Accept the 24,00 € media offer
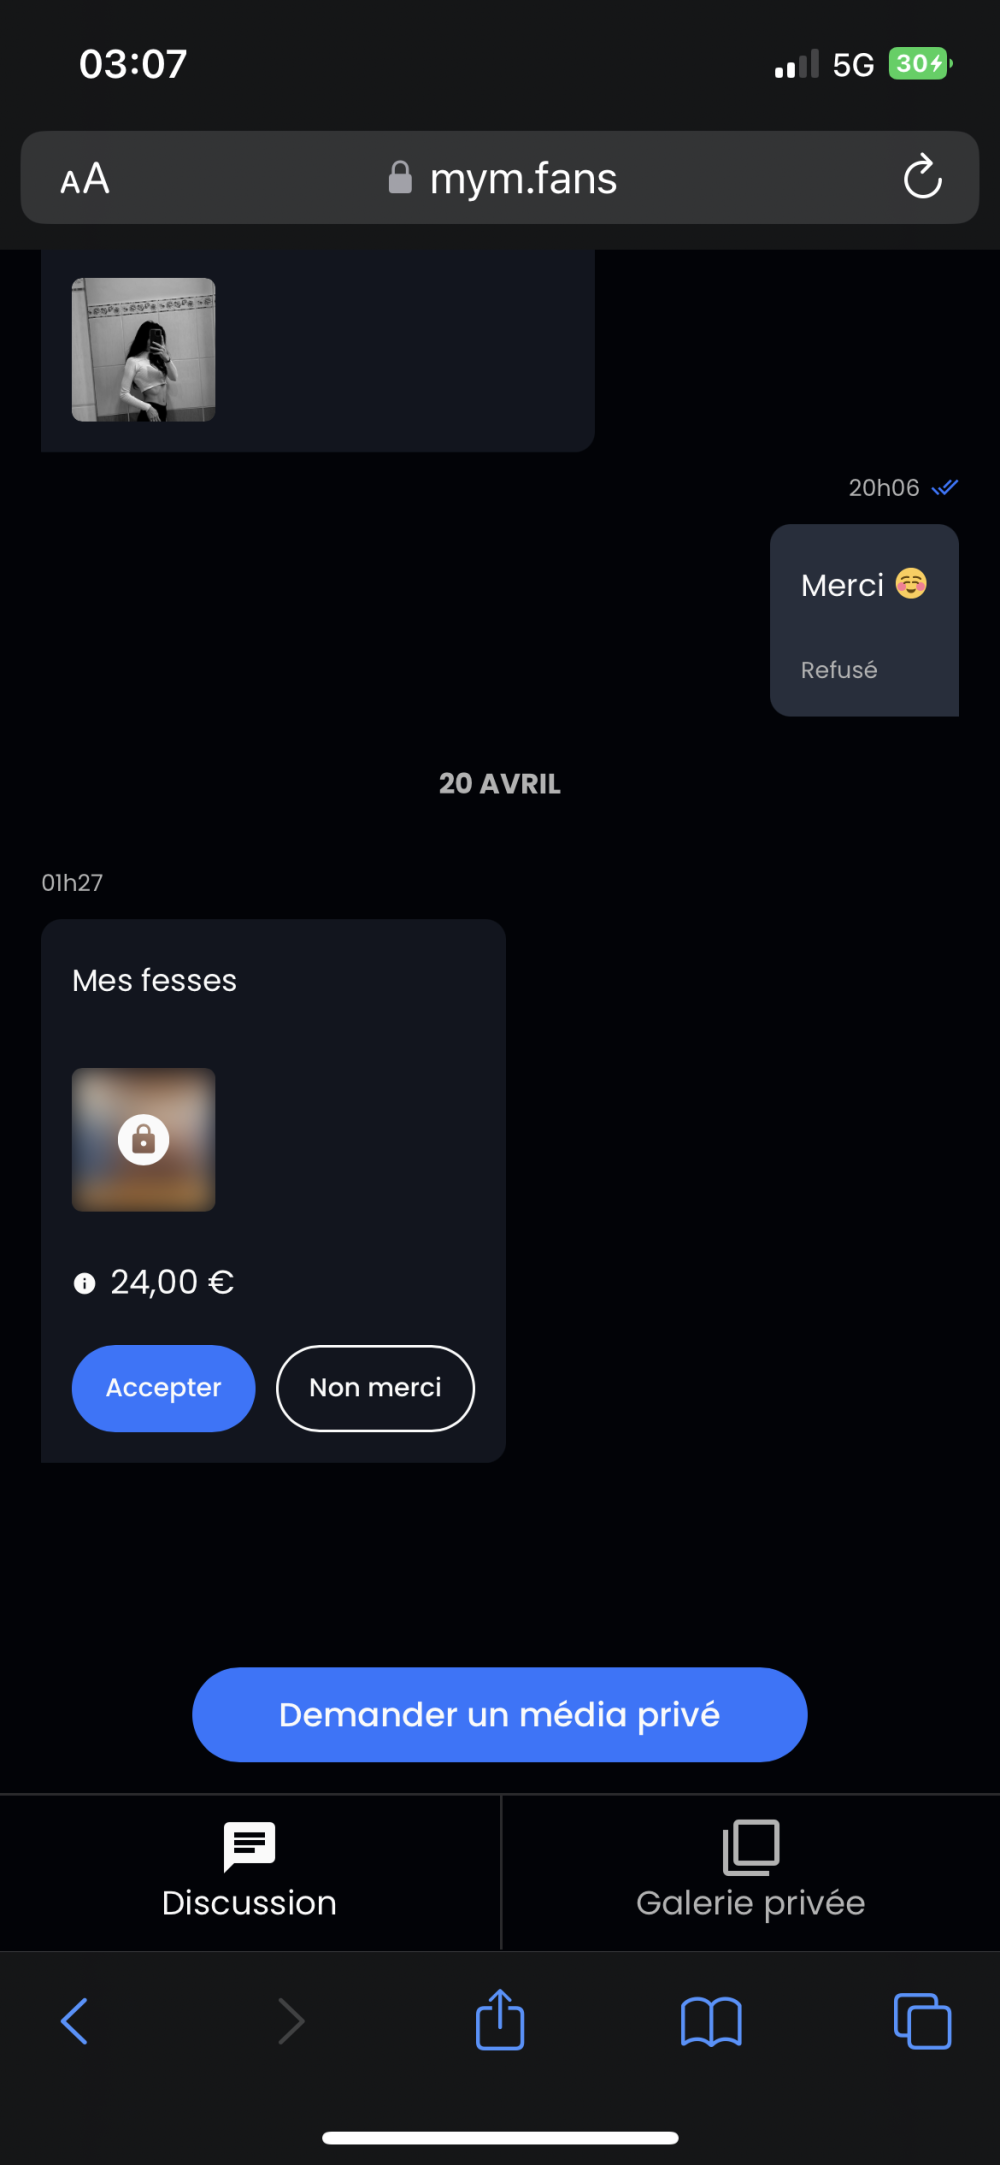Screen dimensions: 1000x2165 tap(163, 1388)
